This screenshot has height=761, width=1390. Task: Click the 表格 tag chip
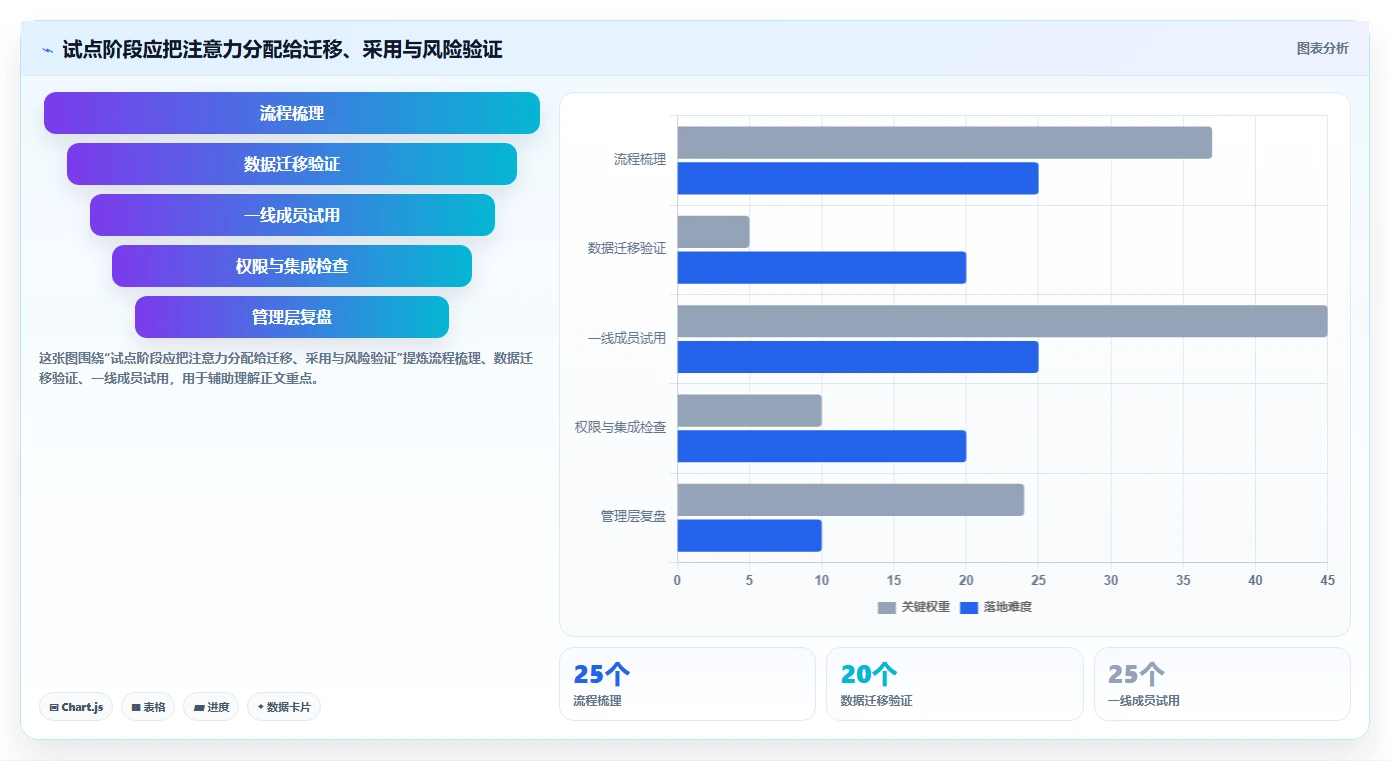148,707
